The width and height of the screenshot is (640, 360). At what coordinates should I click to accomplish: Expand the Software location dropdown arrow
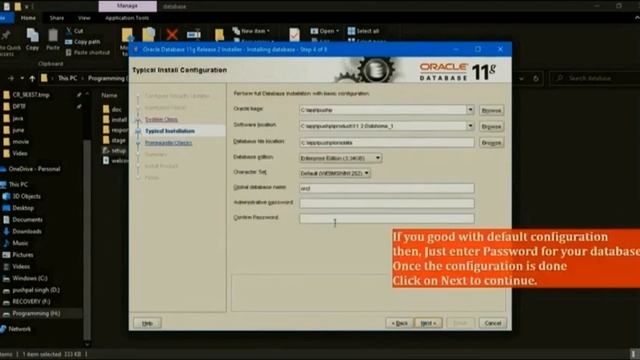pos(470,126)
